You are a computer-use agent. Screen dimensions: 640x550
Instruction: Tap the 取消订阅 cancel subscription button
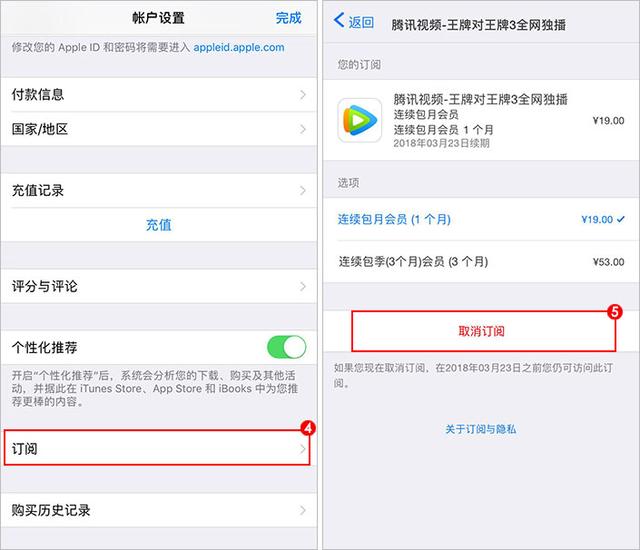point(484,331)
